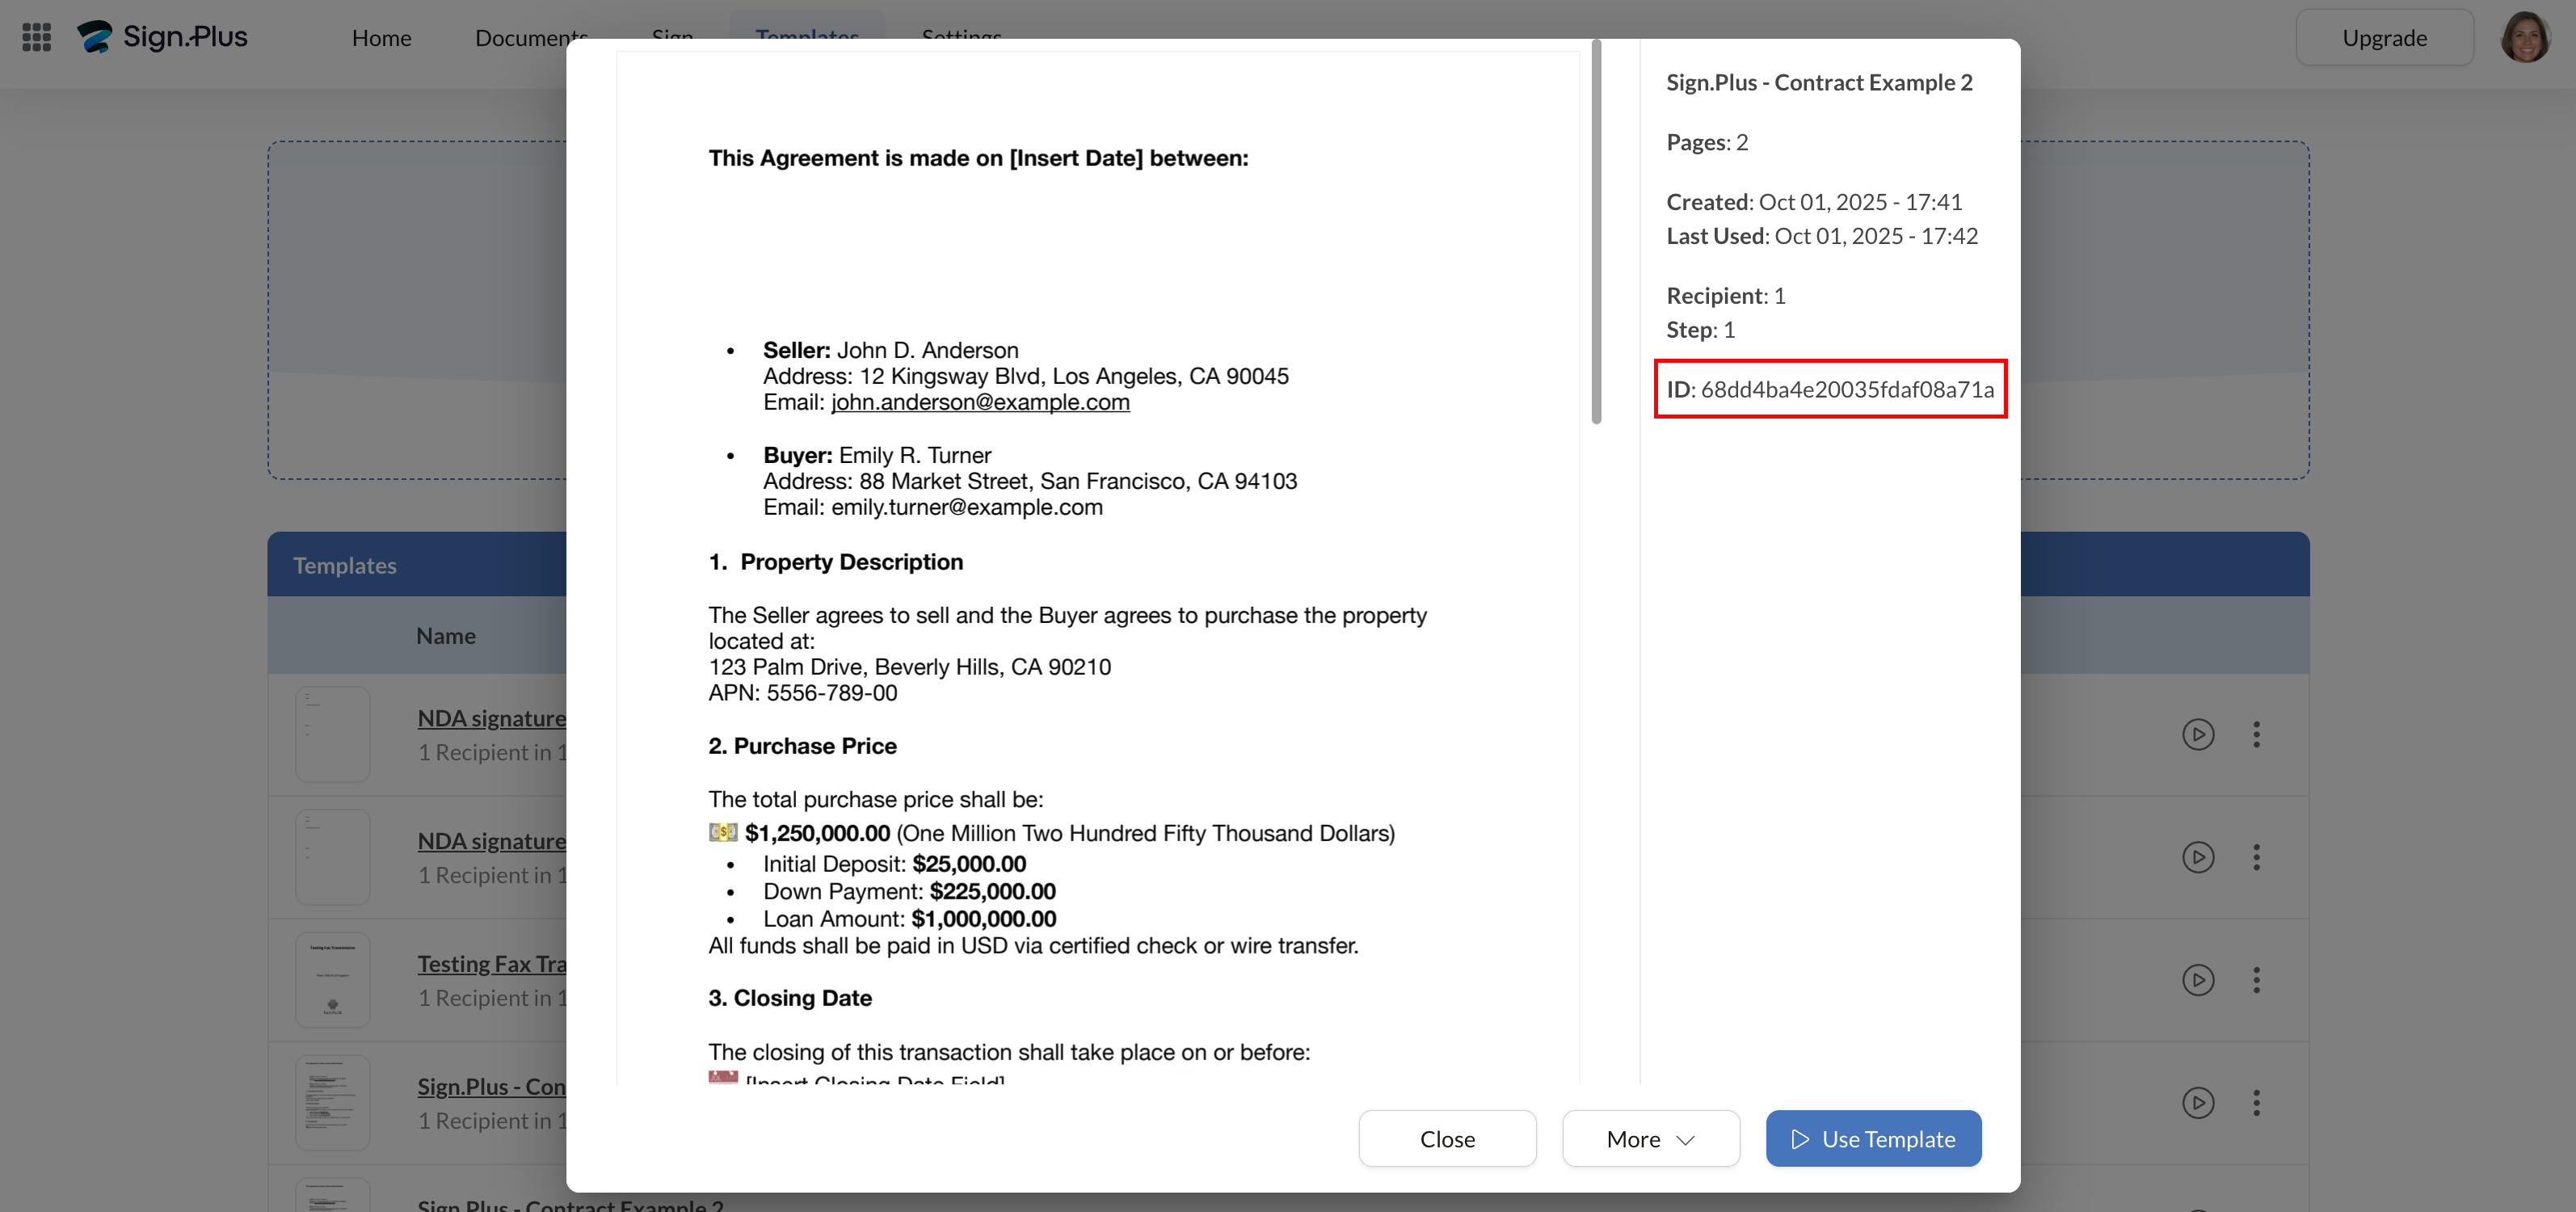Click the heading 2. Purchase Price
Viewport: 2576px width, 1212px height.
(803, 746)
